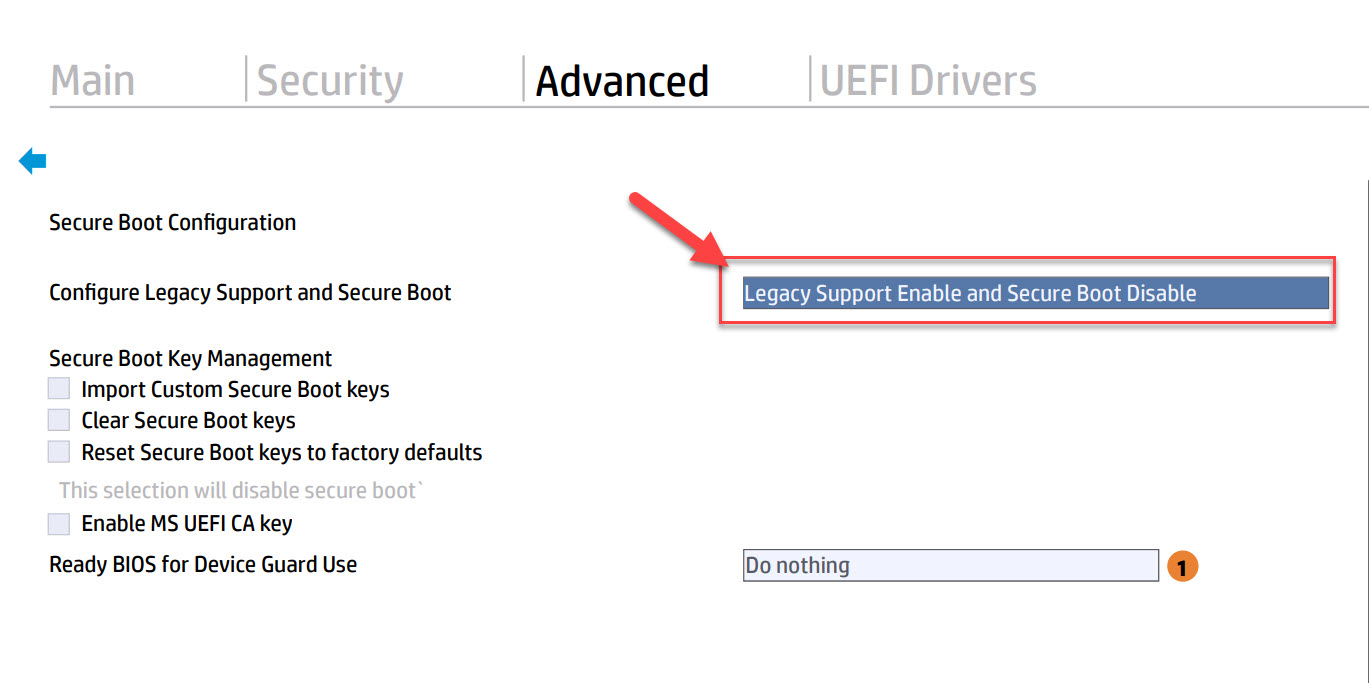Click the Configure Legacy Support and Secure Boot label
Viewport: 1369px width, 683px height.
(x=250, y=293)
